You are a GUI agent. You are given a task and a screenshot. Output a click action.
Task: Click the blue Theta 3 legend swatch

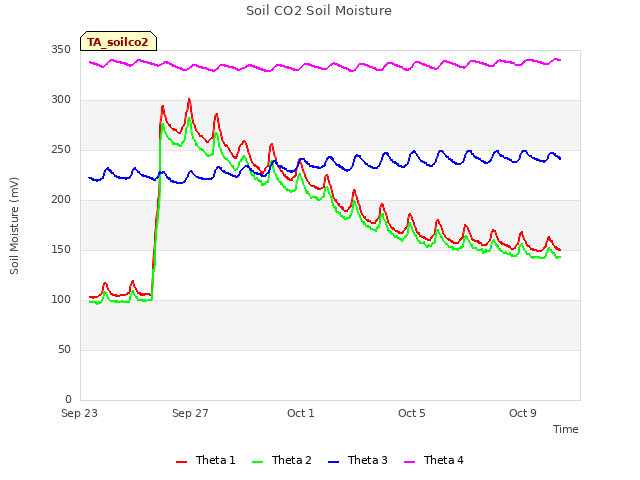point(333,462)
